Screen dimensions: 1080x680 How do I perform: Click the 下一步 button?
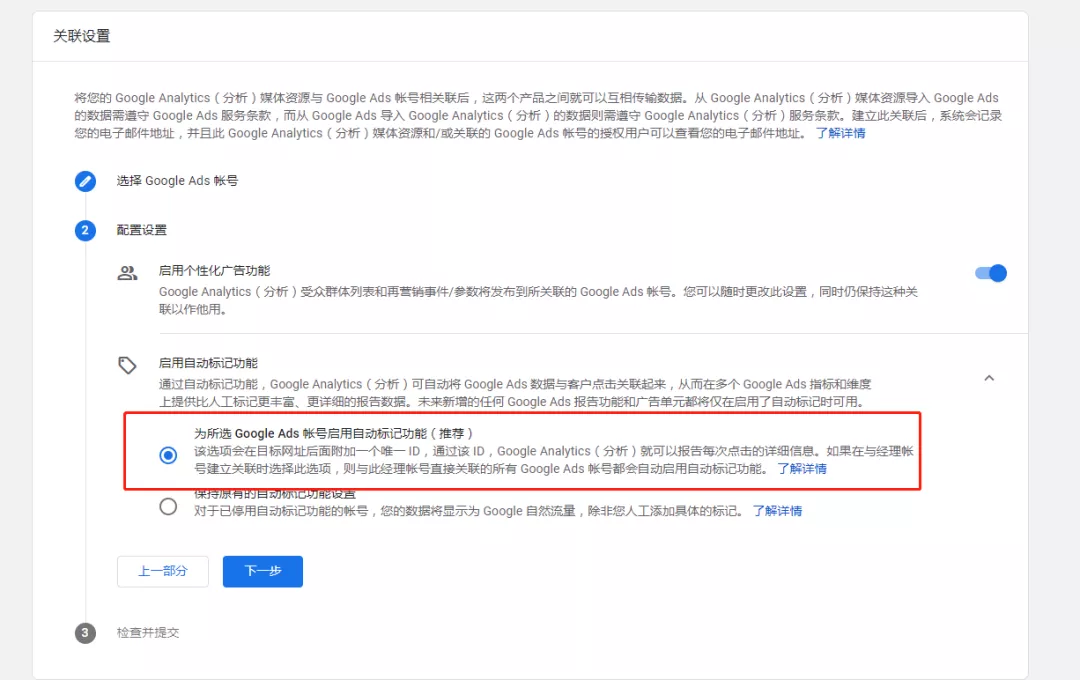pyautogui.click(x=262, y=571)
